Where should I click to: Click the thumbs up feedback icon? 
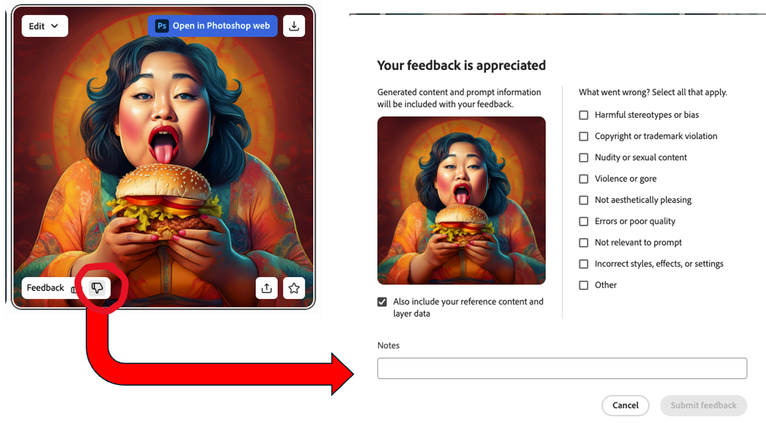pos(74,289)
